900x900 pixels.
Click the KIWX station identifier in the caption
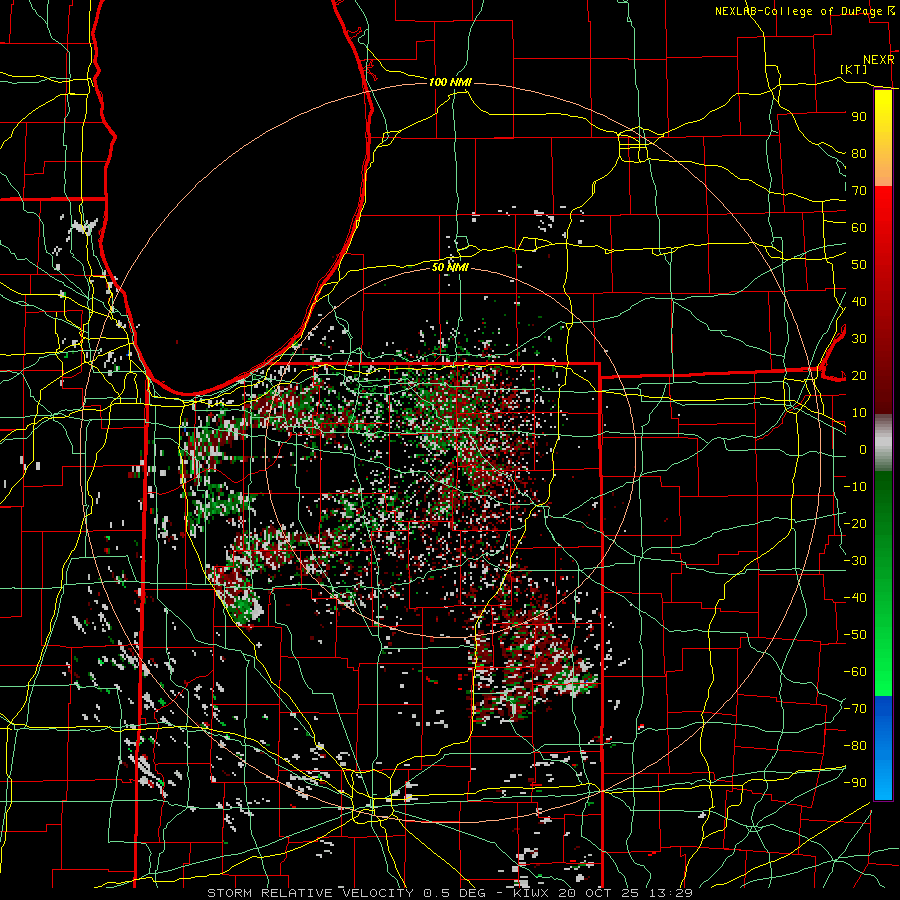532,893
